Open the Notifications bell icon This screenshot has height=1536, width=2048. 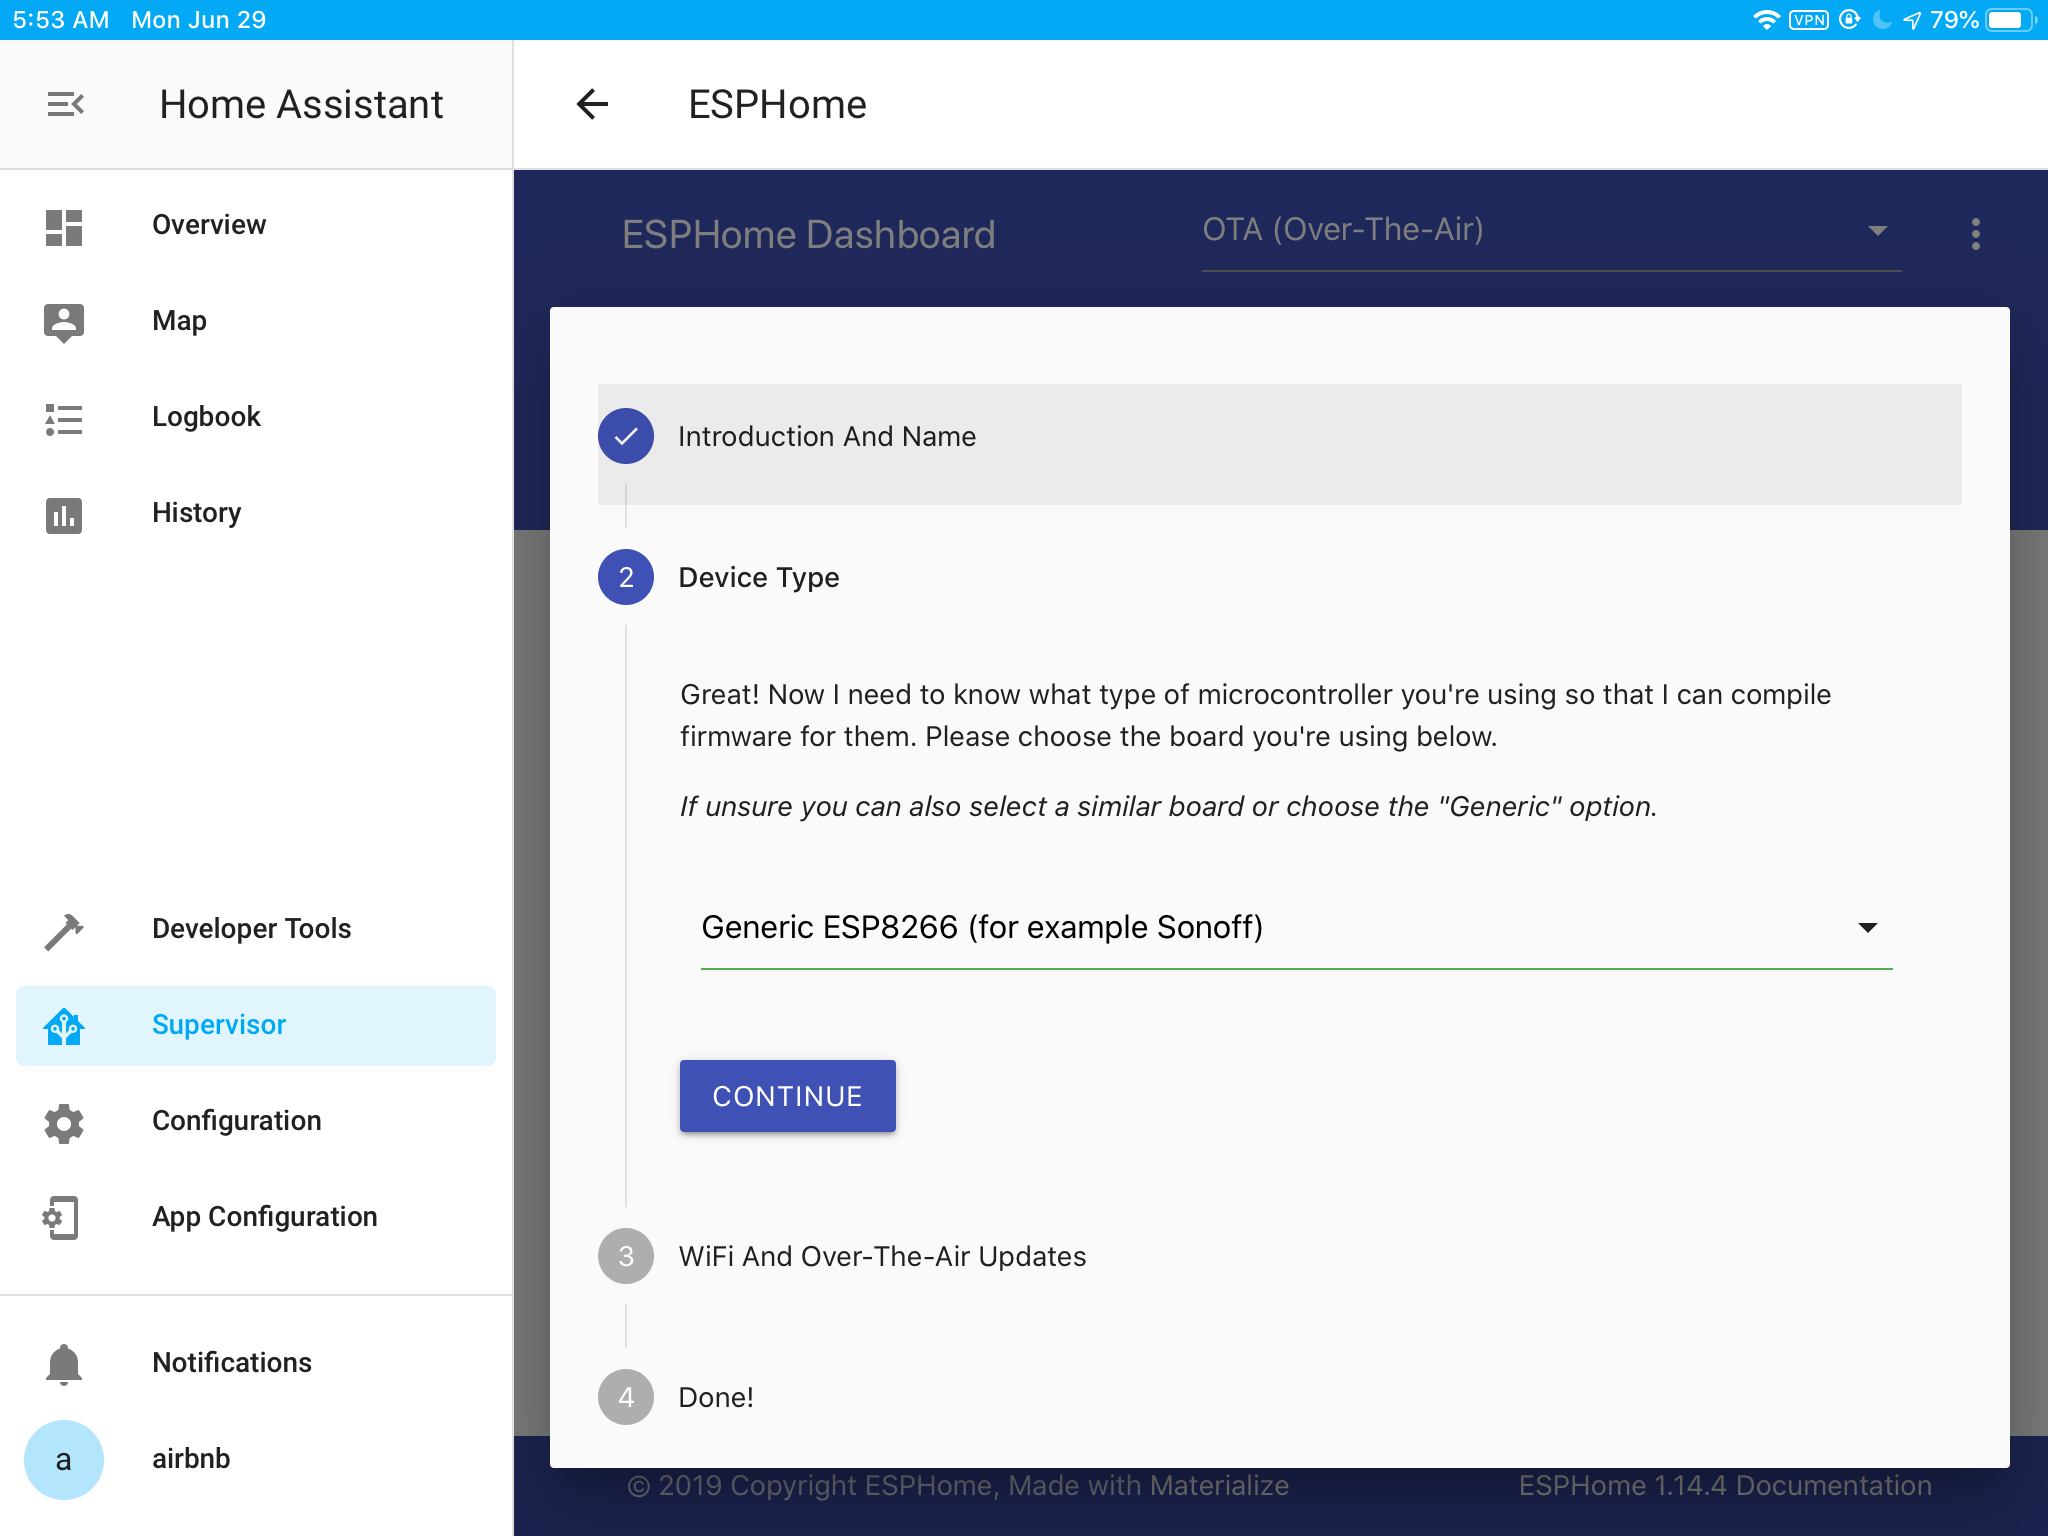click(64, 1364)
